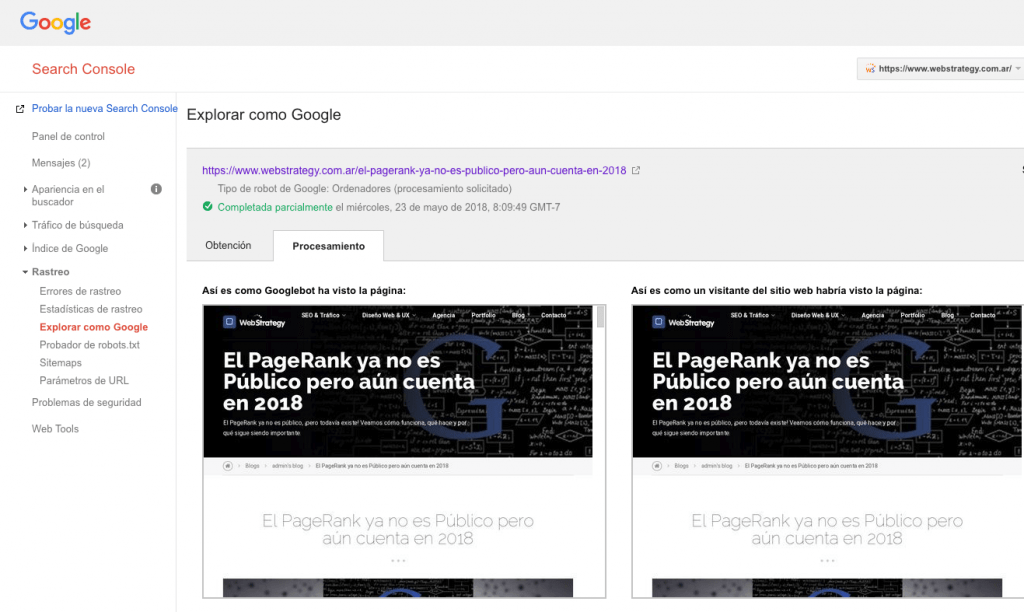This screenshot has width=1024, height=612.
Task: Select the Procesamiento tab
Action: point(328,246)
